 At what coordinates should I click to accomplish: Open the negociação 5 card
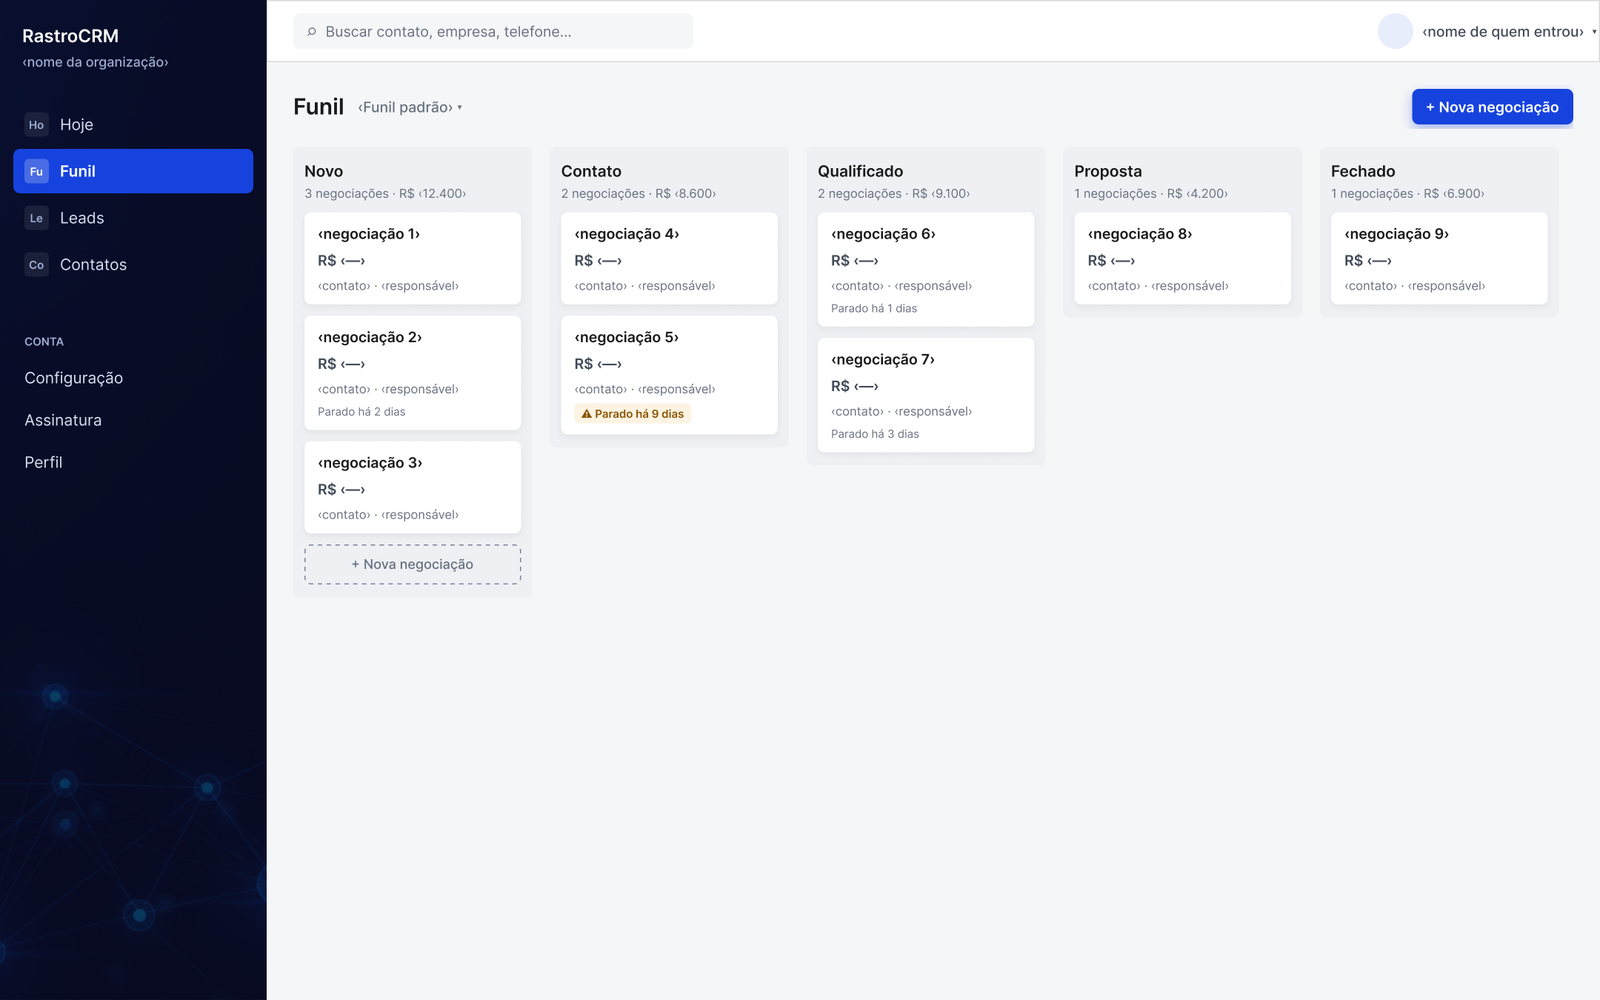[x=669, y=375]
